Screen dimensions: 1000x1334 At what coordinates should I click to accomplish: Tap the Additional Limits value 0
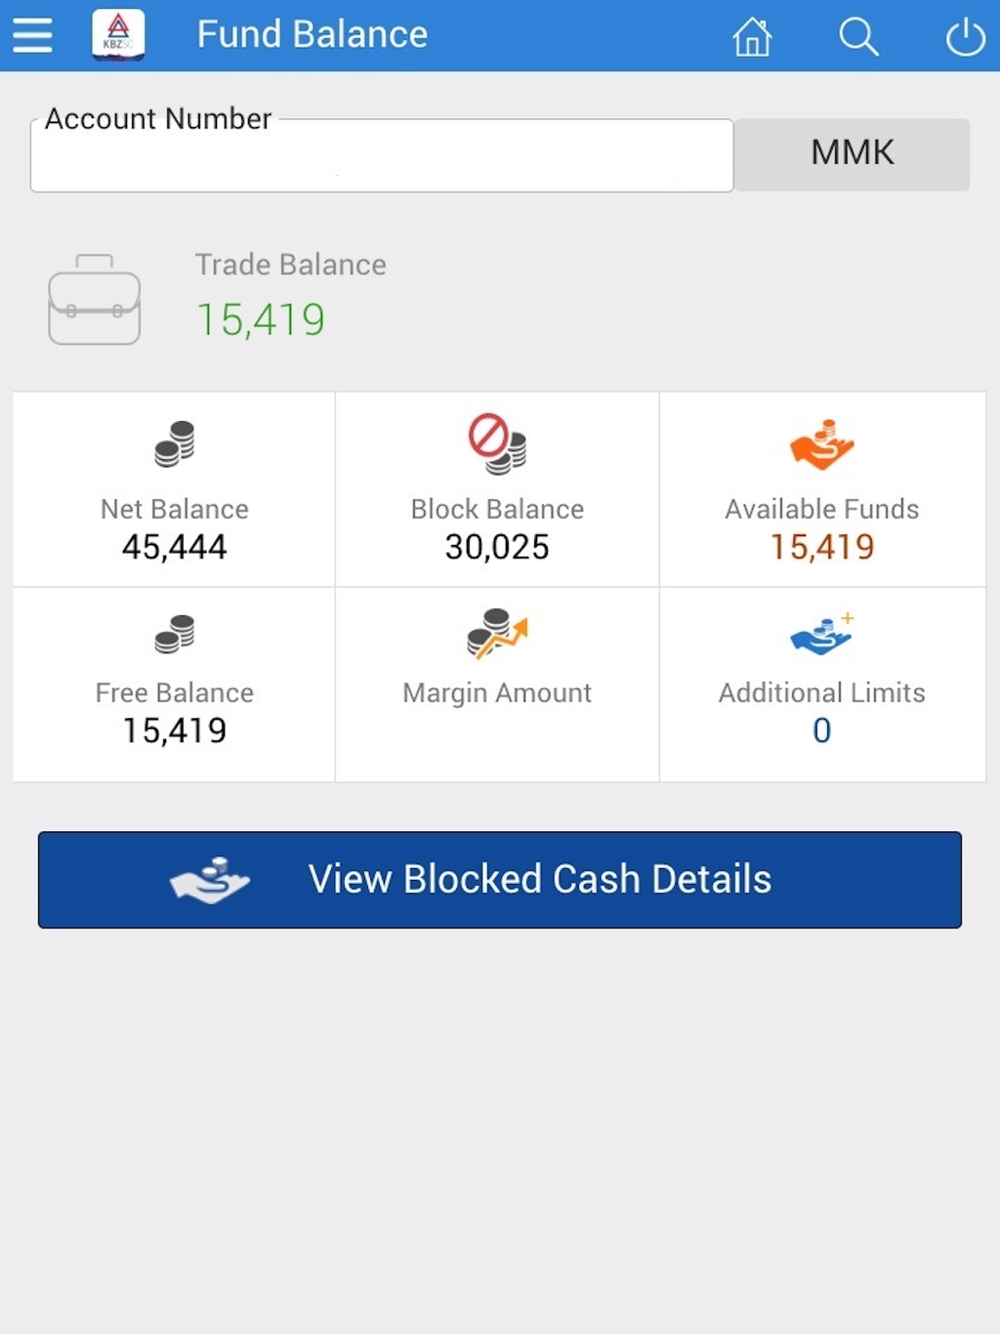tap(822, 731)
